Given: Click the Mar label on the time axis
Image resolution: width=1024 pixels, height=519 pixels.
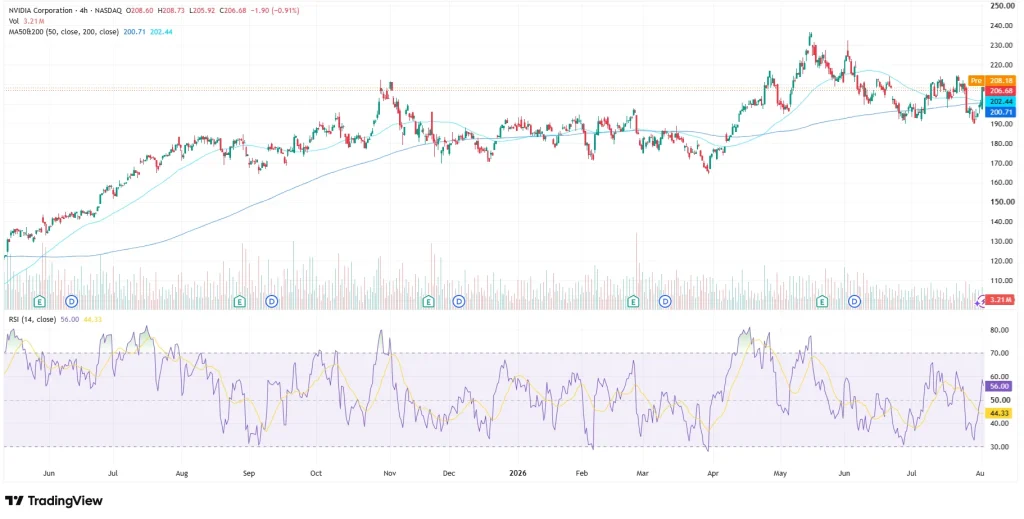Looking at the screenshot, I should [x=643, y=472].
